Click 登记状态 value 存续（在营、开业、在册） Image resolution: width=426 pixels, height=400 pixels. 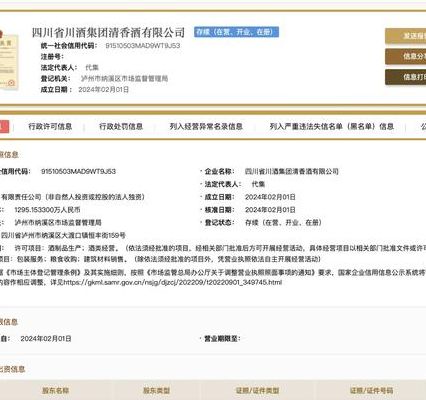pos(283,222)
